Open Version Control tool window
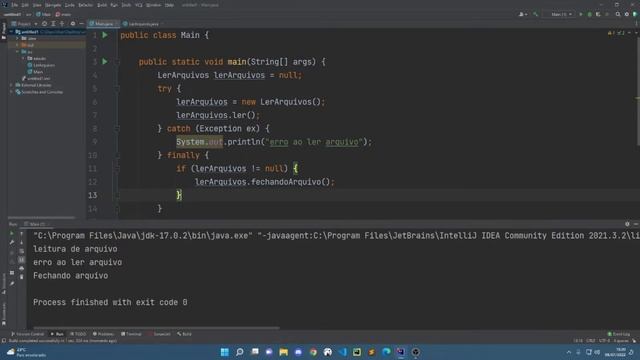 27,334
